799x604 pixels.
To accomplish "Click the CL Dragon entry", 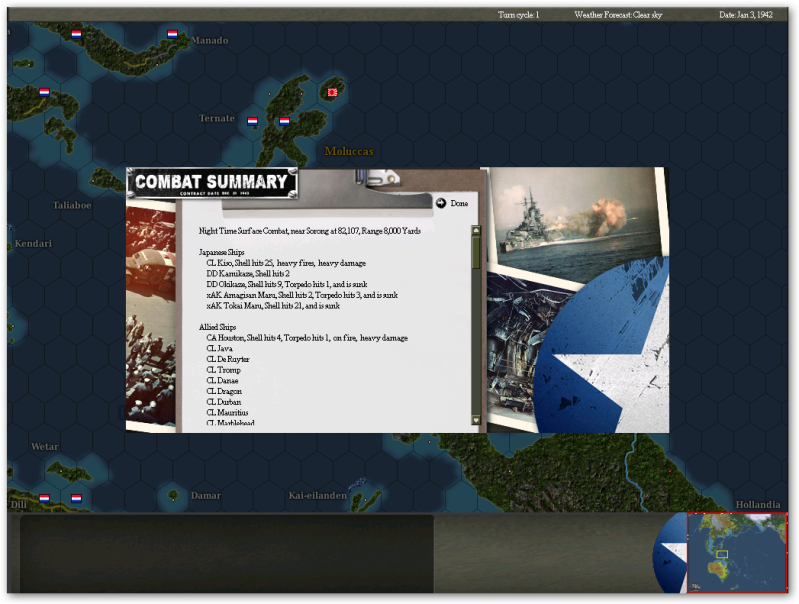I will point(224,391).
